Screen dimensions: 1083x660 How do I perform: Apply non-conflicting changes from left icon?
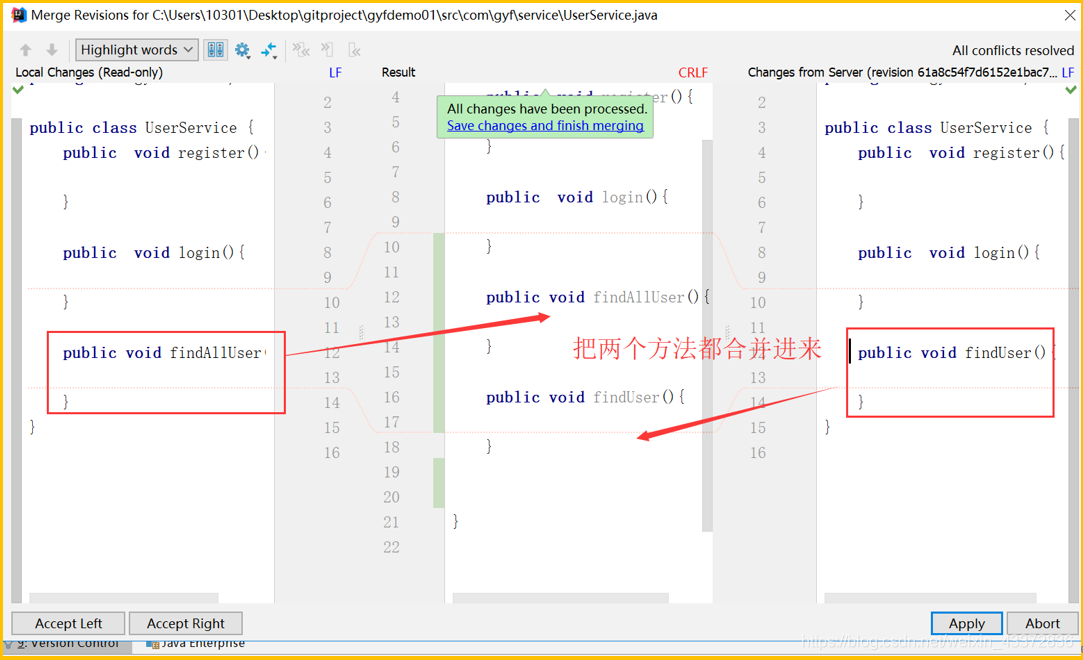click(327, 50)
